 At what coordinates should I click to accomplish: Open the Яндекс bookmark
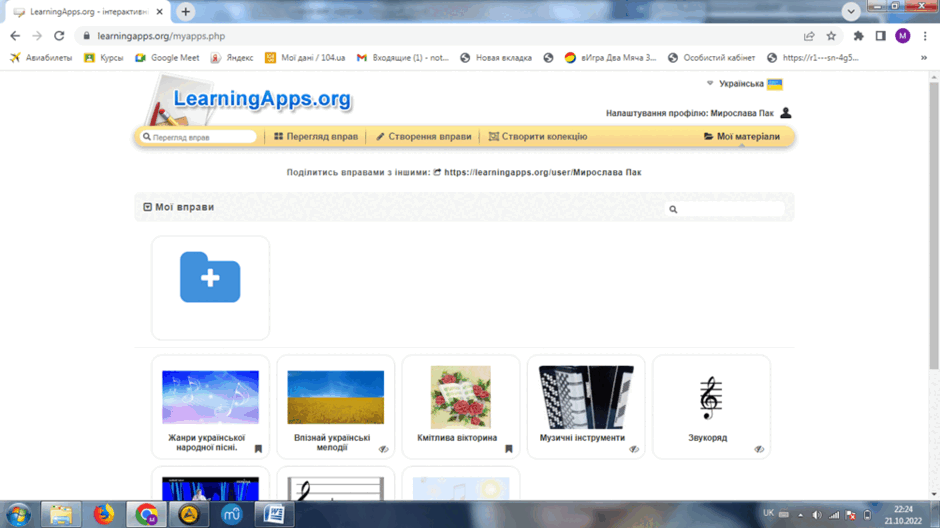pyautogui.click(x=232, y=58)
